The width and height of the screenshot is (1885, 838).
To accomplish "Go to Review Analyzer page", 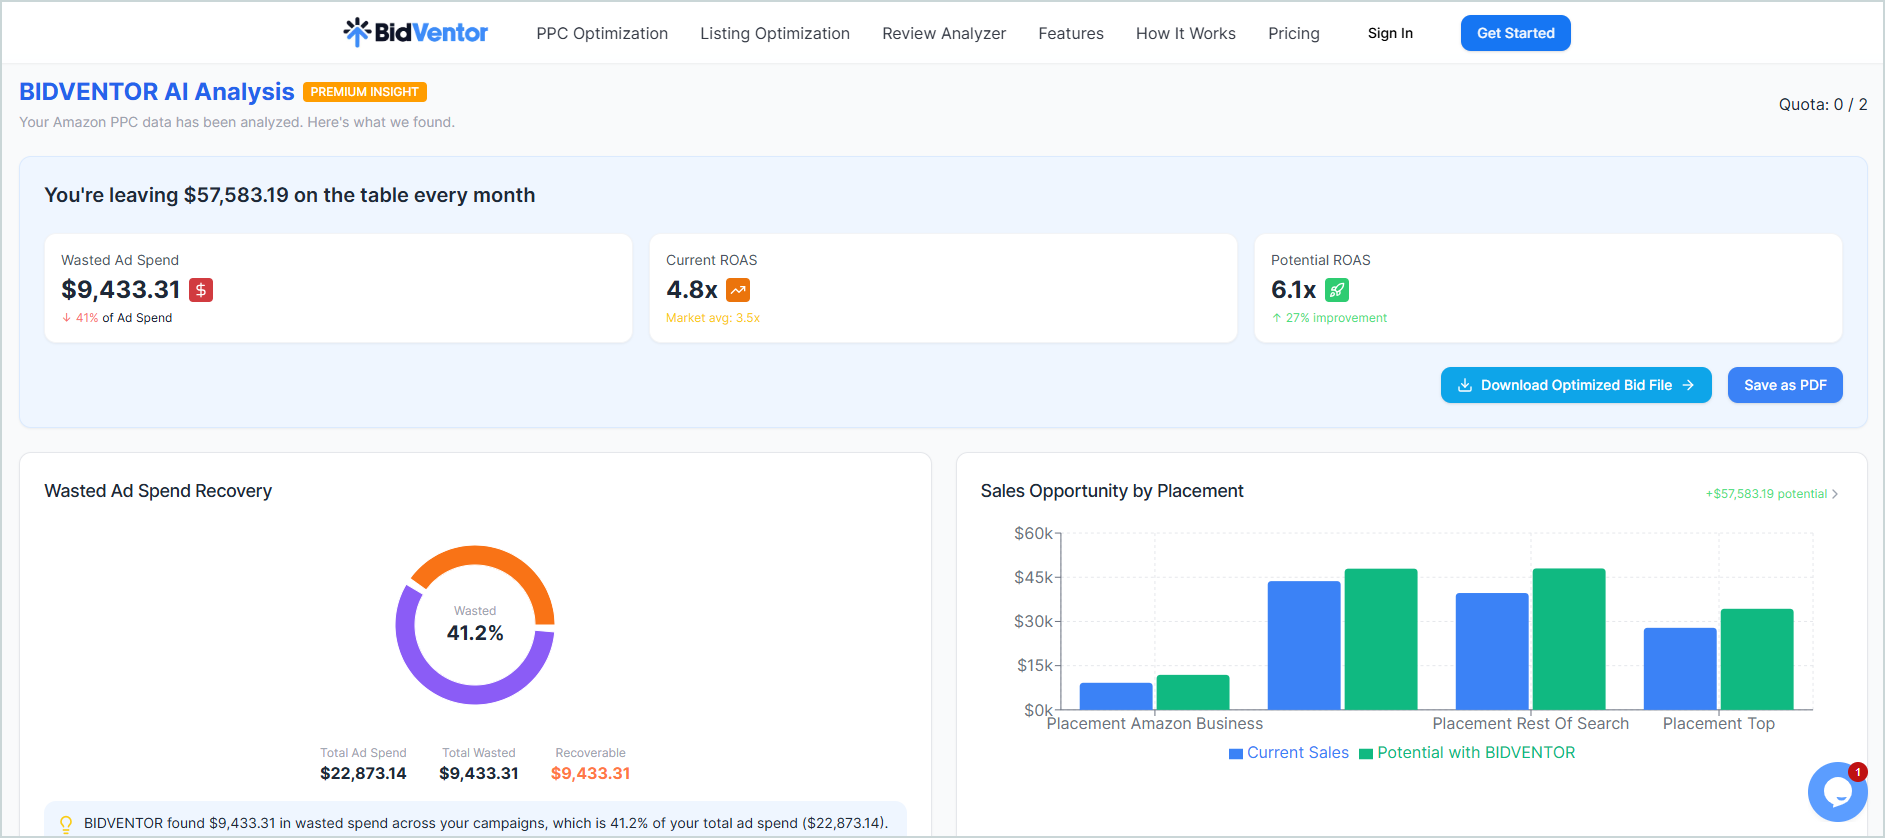I will [944, 33].
